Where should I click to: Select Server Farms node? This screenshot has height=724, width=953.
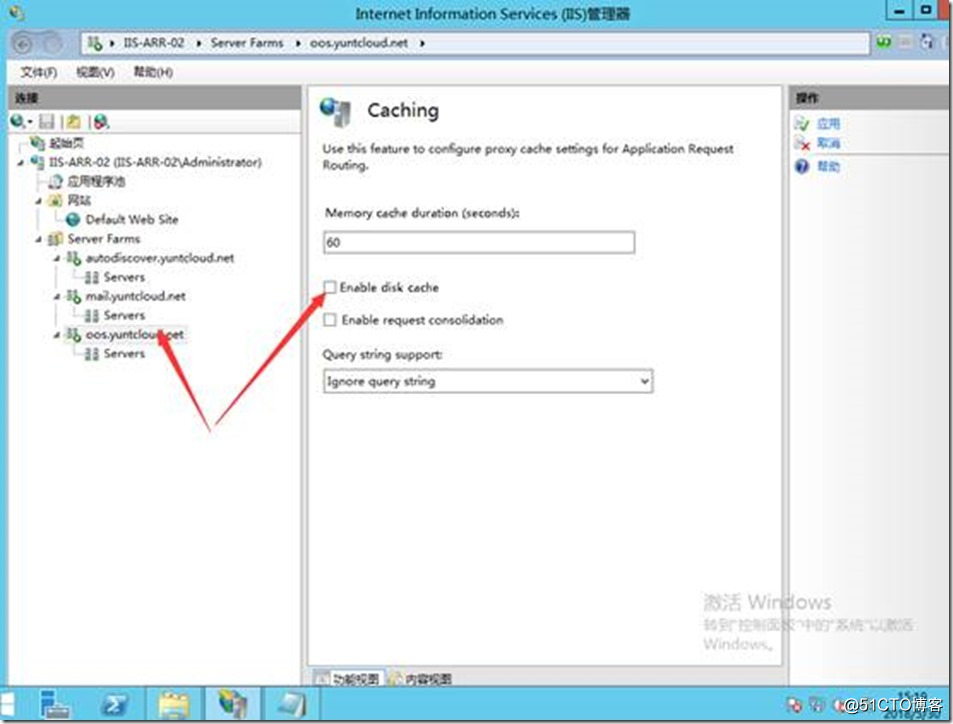(104, 238)
